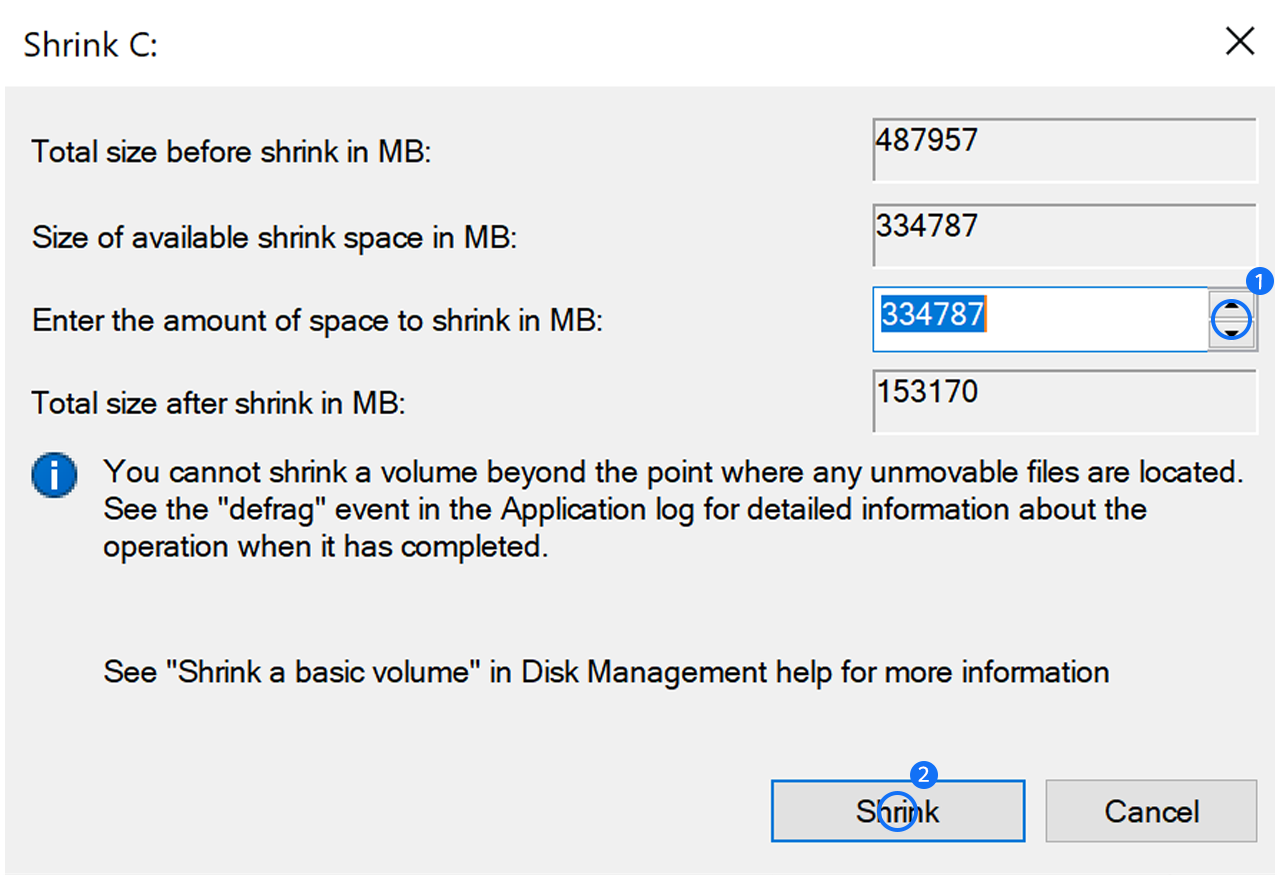Click the blue number 2 annotation badge
Screen dimensions: 1280x875
click(x=923, y=775)
